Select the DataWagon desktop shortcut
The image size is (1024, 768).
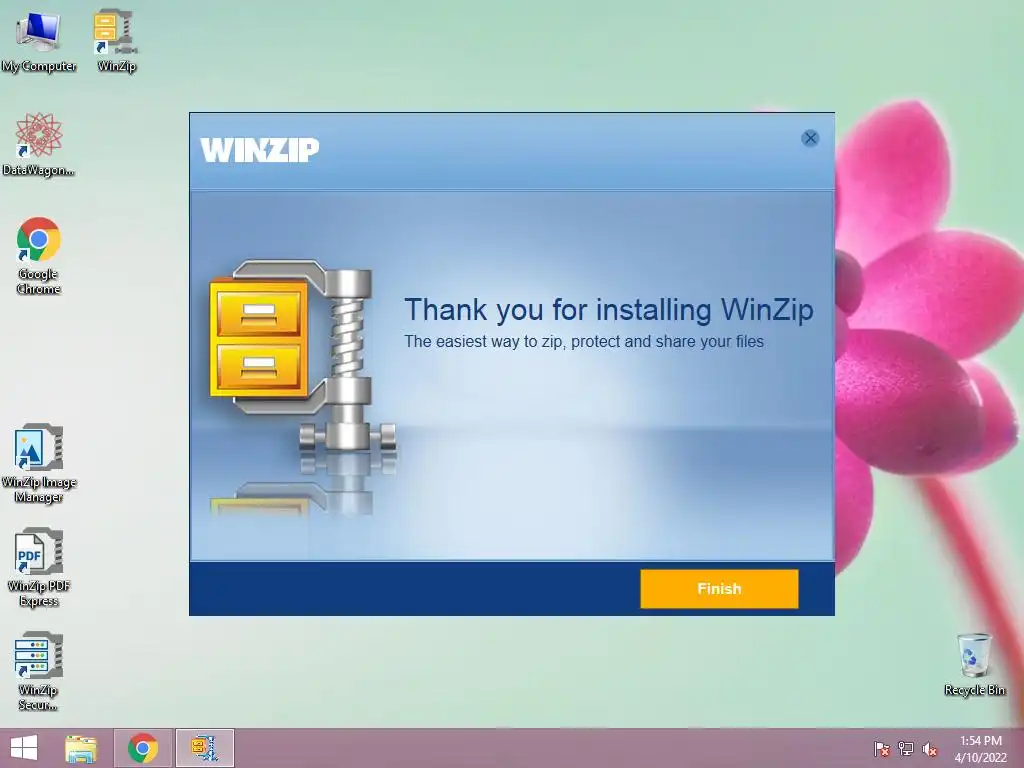point(39,145)
